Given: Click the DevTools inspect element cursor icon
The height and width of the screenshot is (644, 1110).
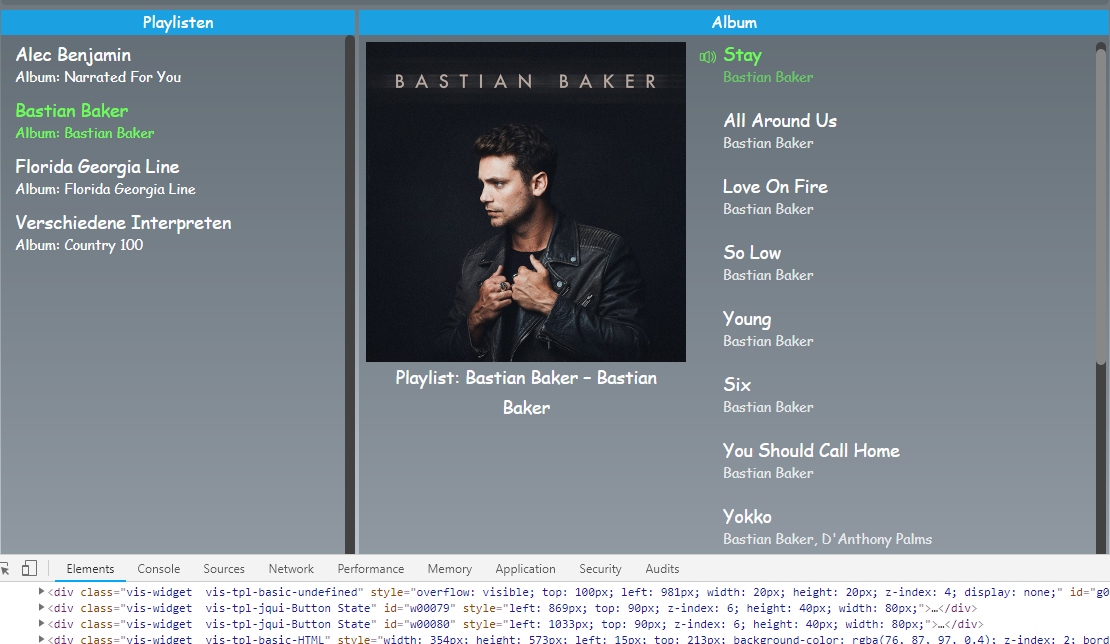Looking at the screenshot, I should (x=5, y=568).
